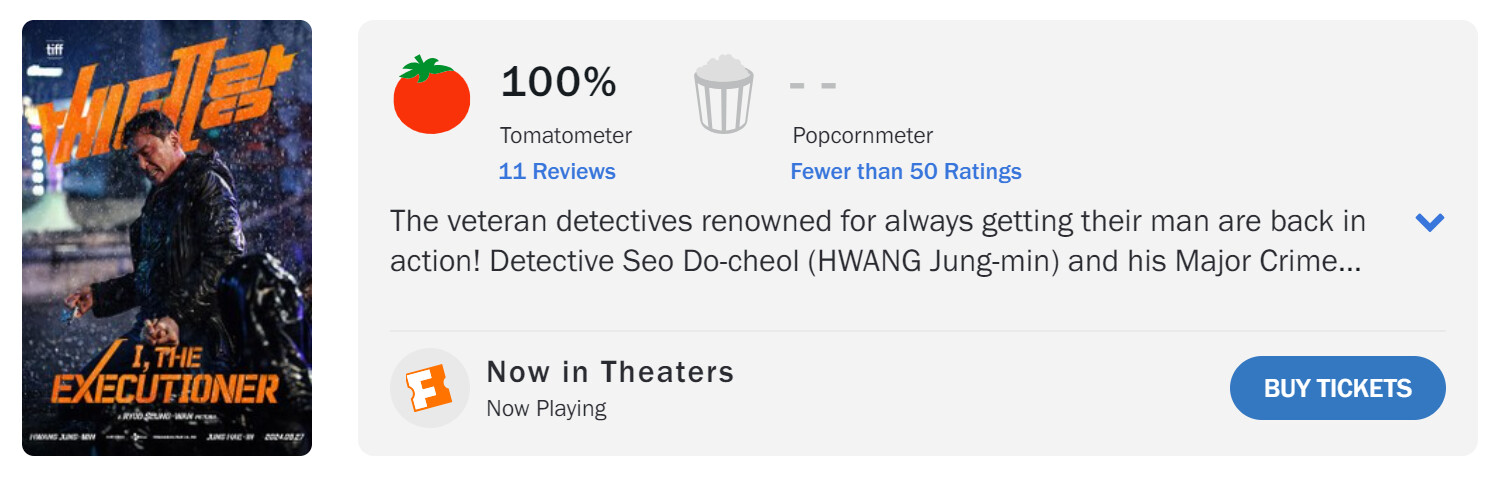Open the 11 Reviews link
Screen dimensions: 1510x490
coord(557,171)
